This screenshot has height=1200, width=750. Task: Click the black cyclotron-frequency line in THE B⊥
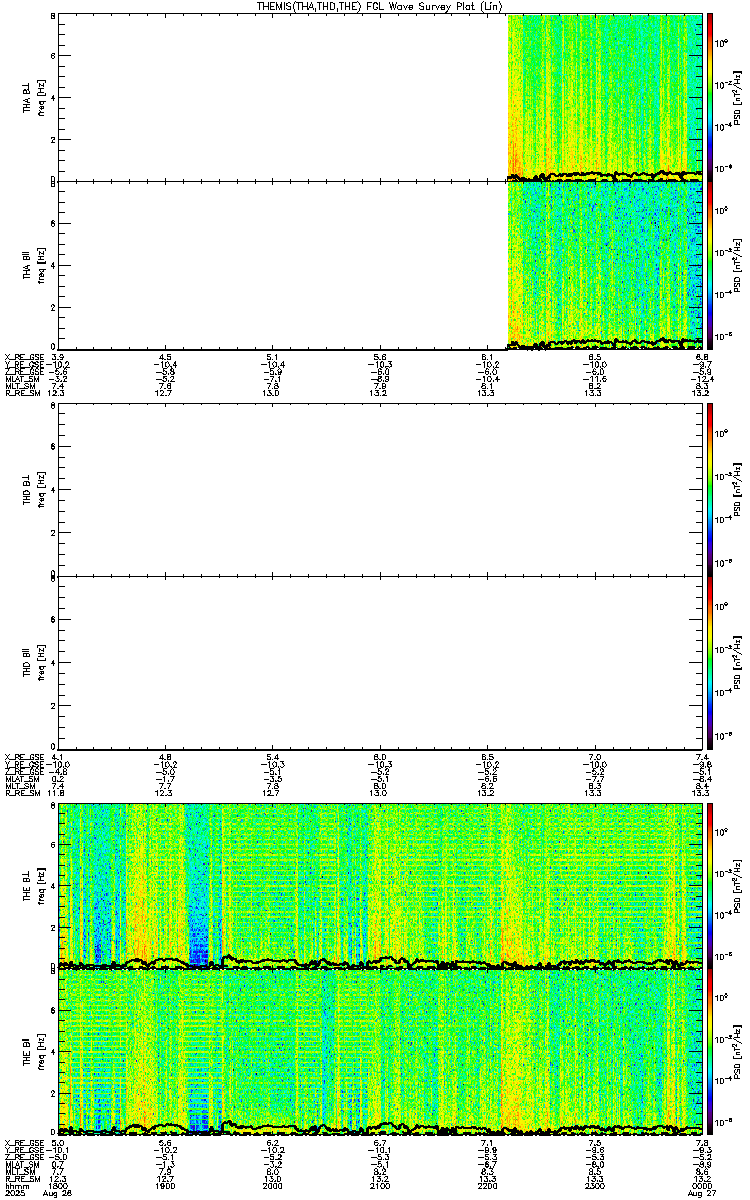pyautogui.click(x=379, y=962)
